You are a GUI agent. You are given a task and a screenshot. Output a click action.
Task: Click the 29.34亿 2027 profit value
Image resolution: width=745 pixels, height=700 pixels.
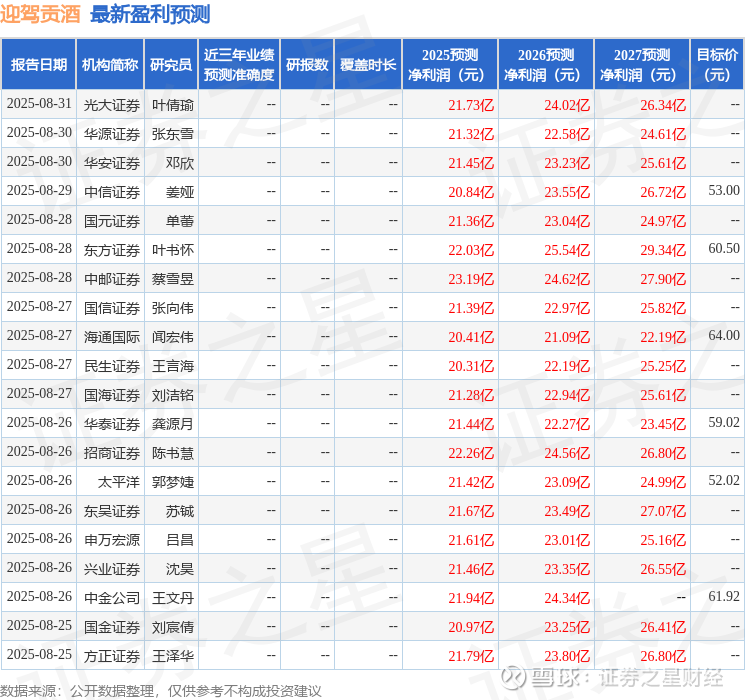[663, 250]
